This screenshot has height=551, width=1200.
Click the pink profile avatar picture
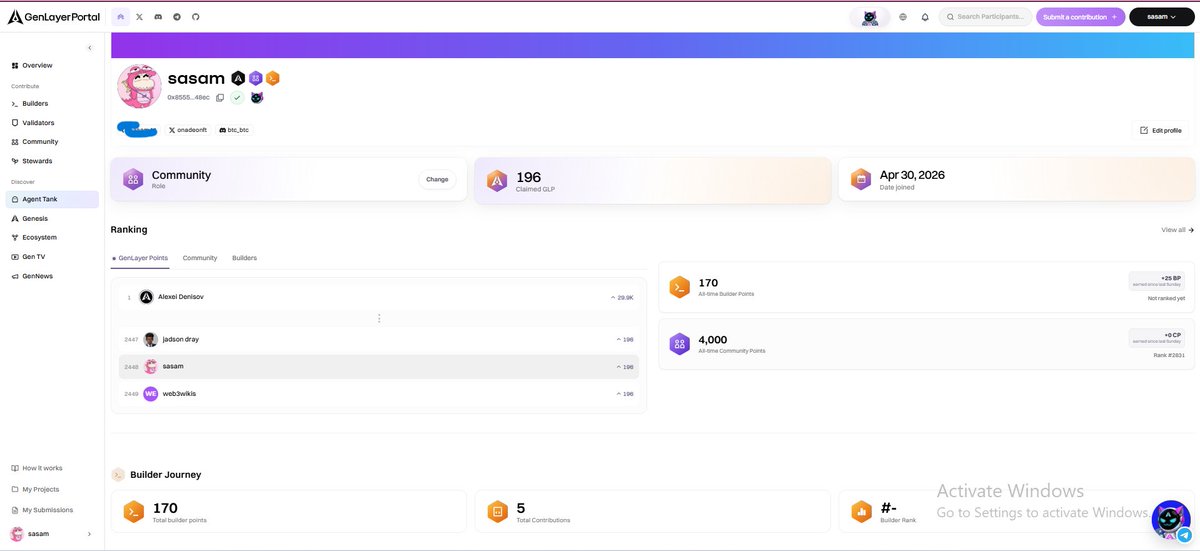coord(140,86)
